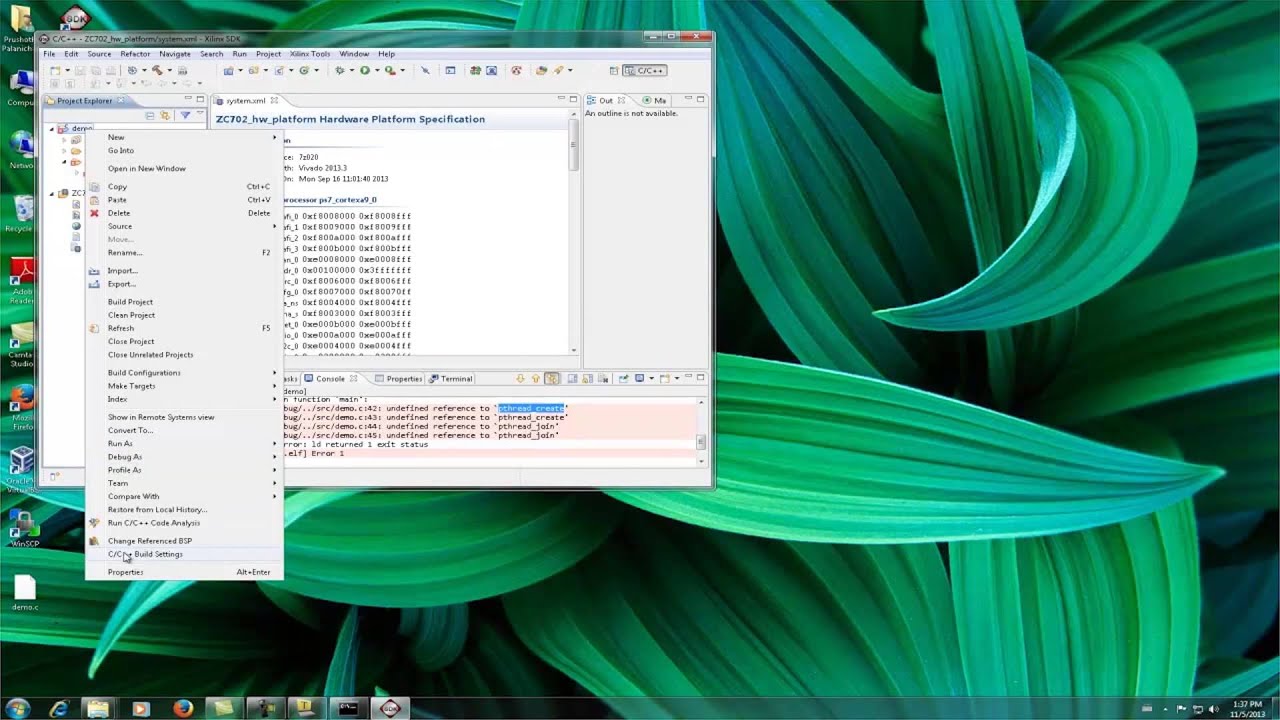1280x720 pixels.
Task: Click highlighted pthread_create text in console
Action: pyautogui.click(x=531, y=408)
